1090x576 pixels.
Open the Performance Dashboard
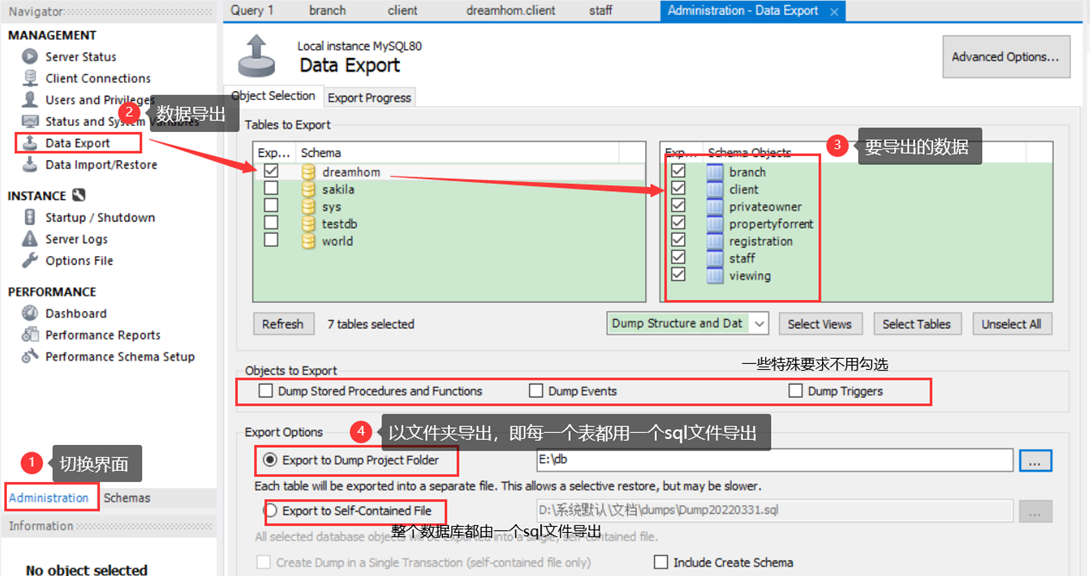point(76,313)
